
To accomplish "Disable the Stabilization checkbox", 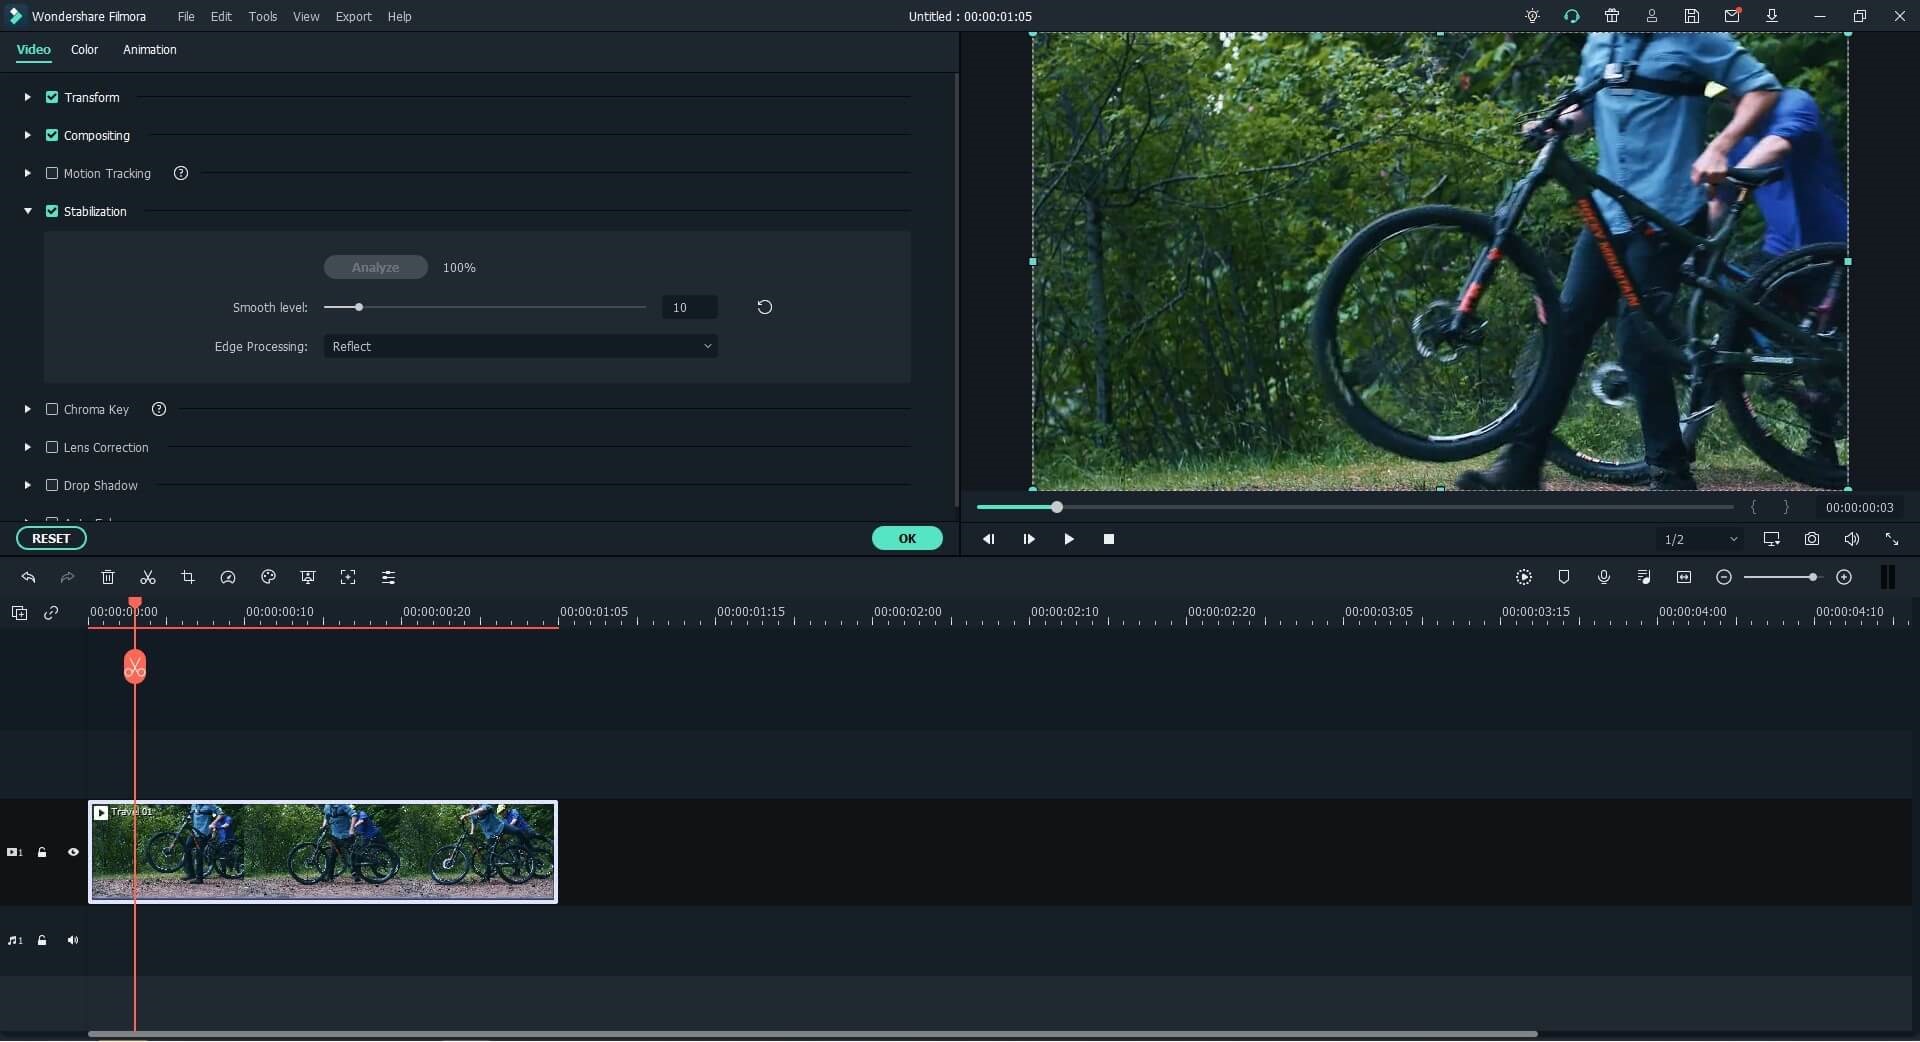I will pos(52,211).
